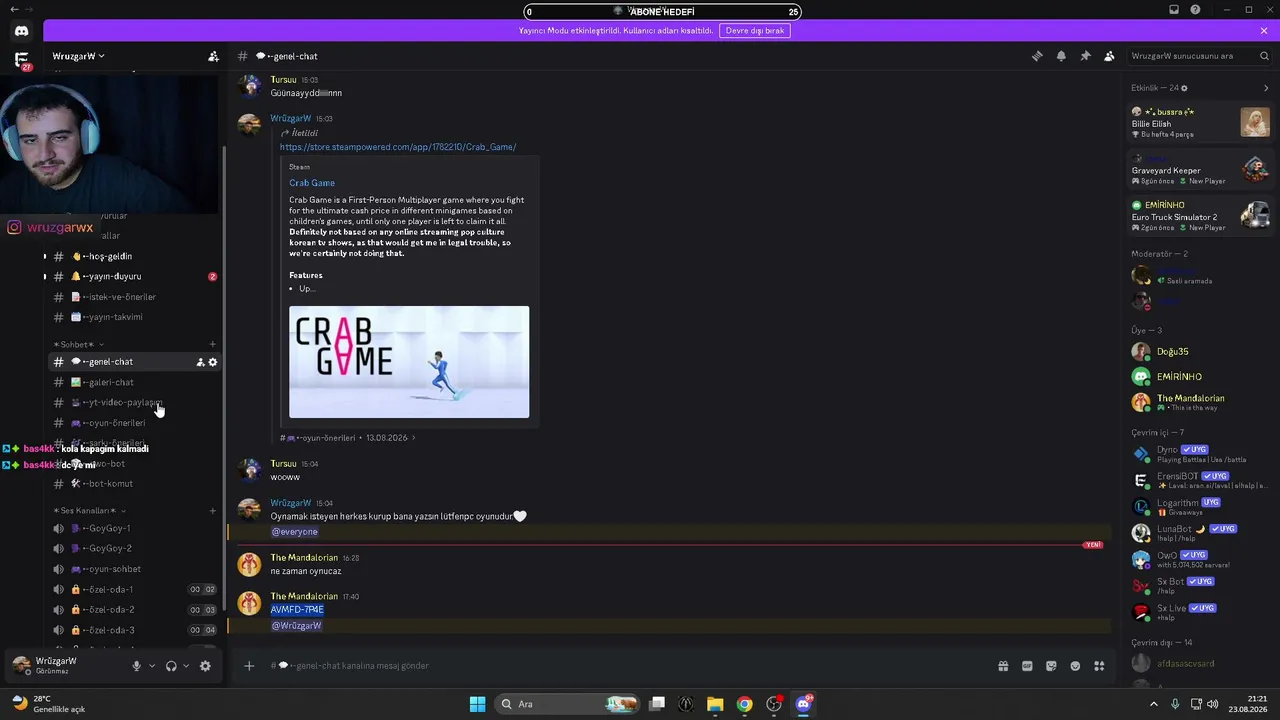Viewport: 1280px width, 720px height.
Task: Open oyun-önerileri channel
Action: [x=134, y=423]
